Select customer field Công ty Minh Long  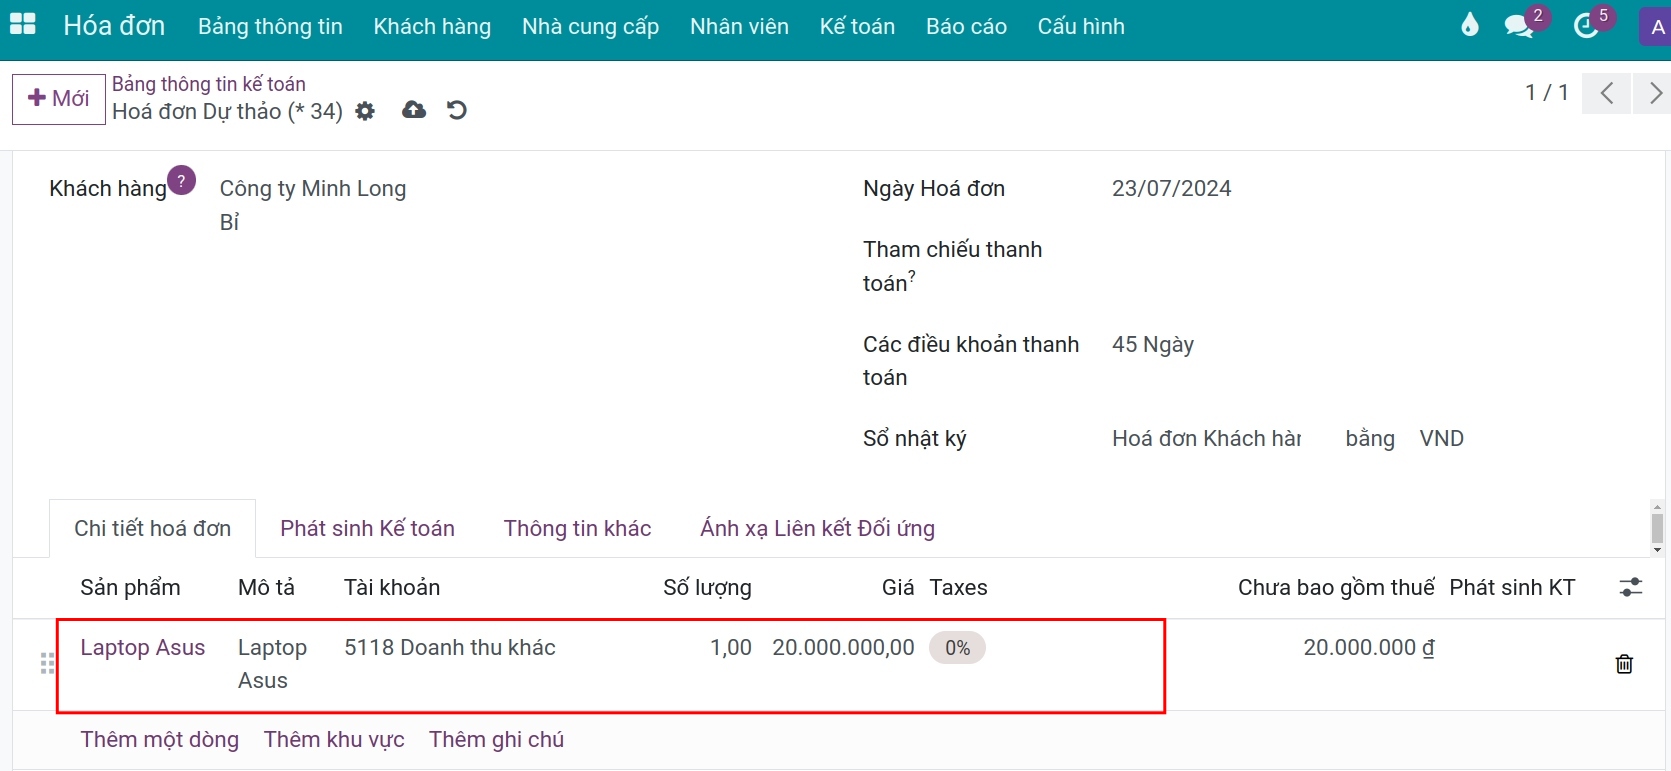click(313, 189)
